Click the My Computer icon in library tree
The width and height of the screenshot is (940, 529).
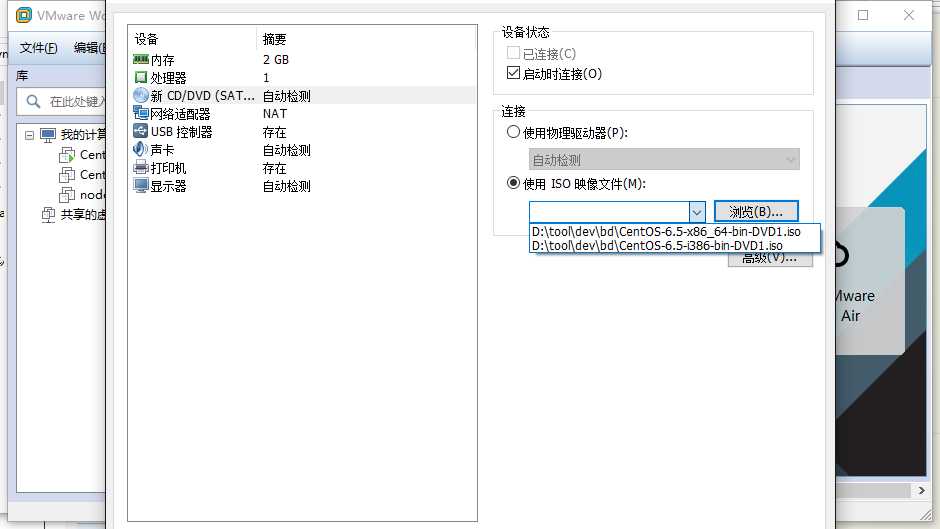click(48, 135)
